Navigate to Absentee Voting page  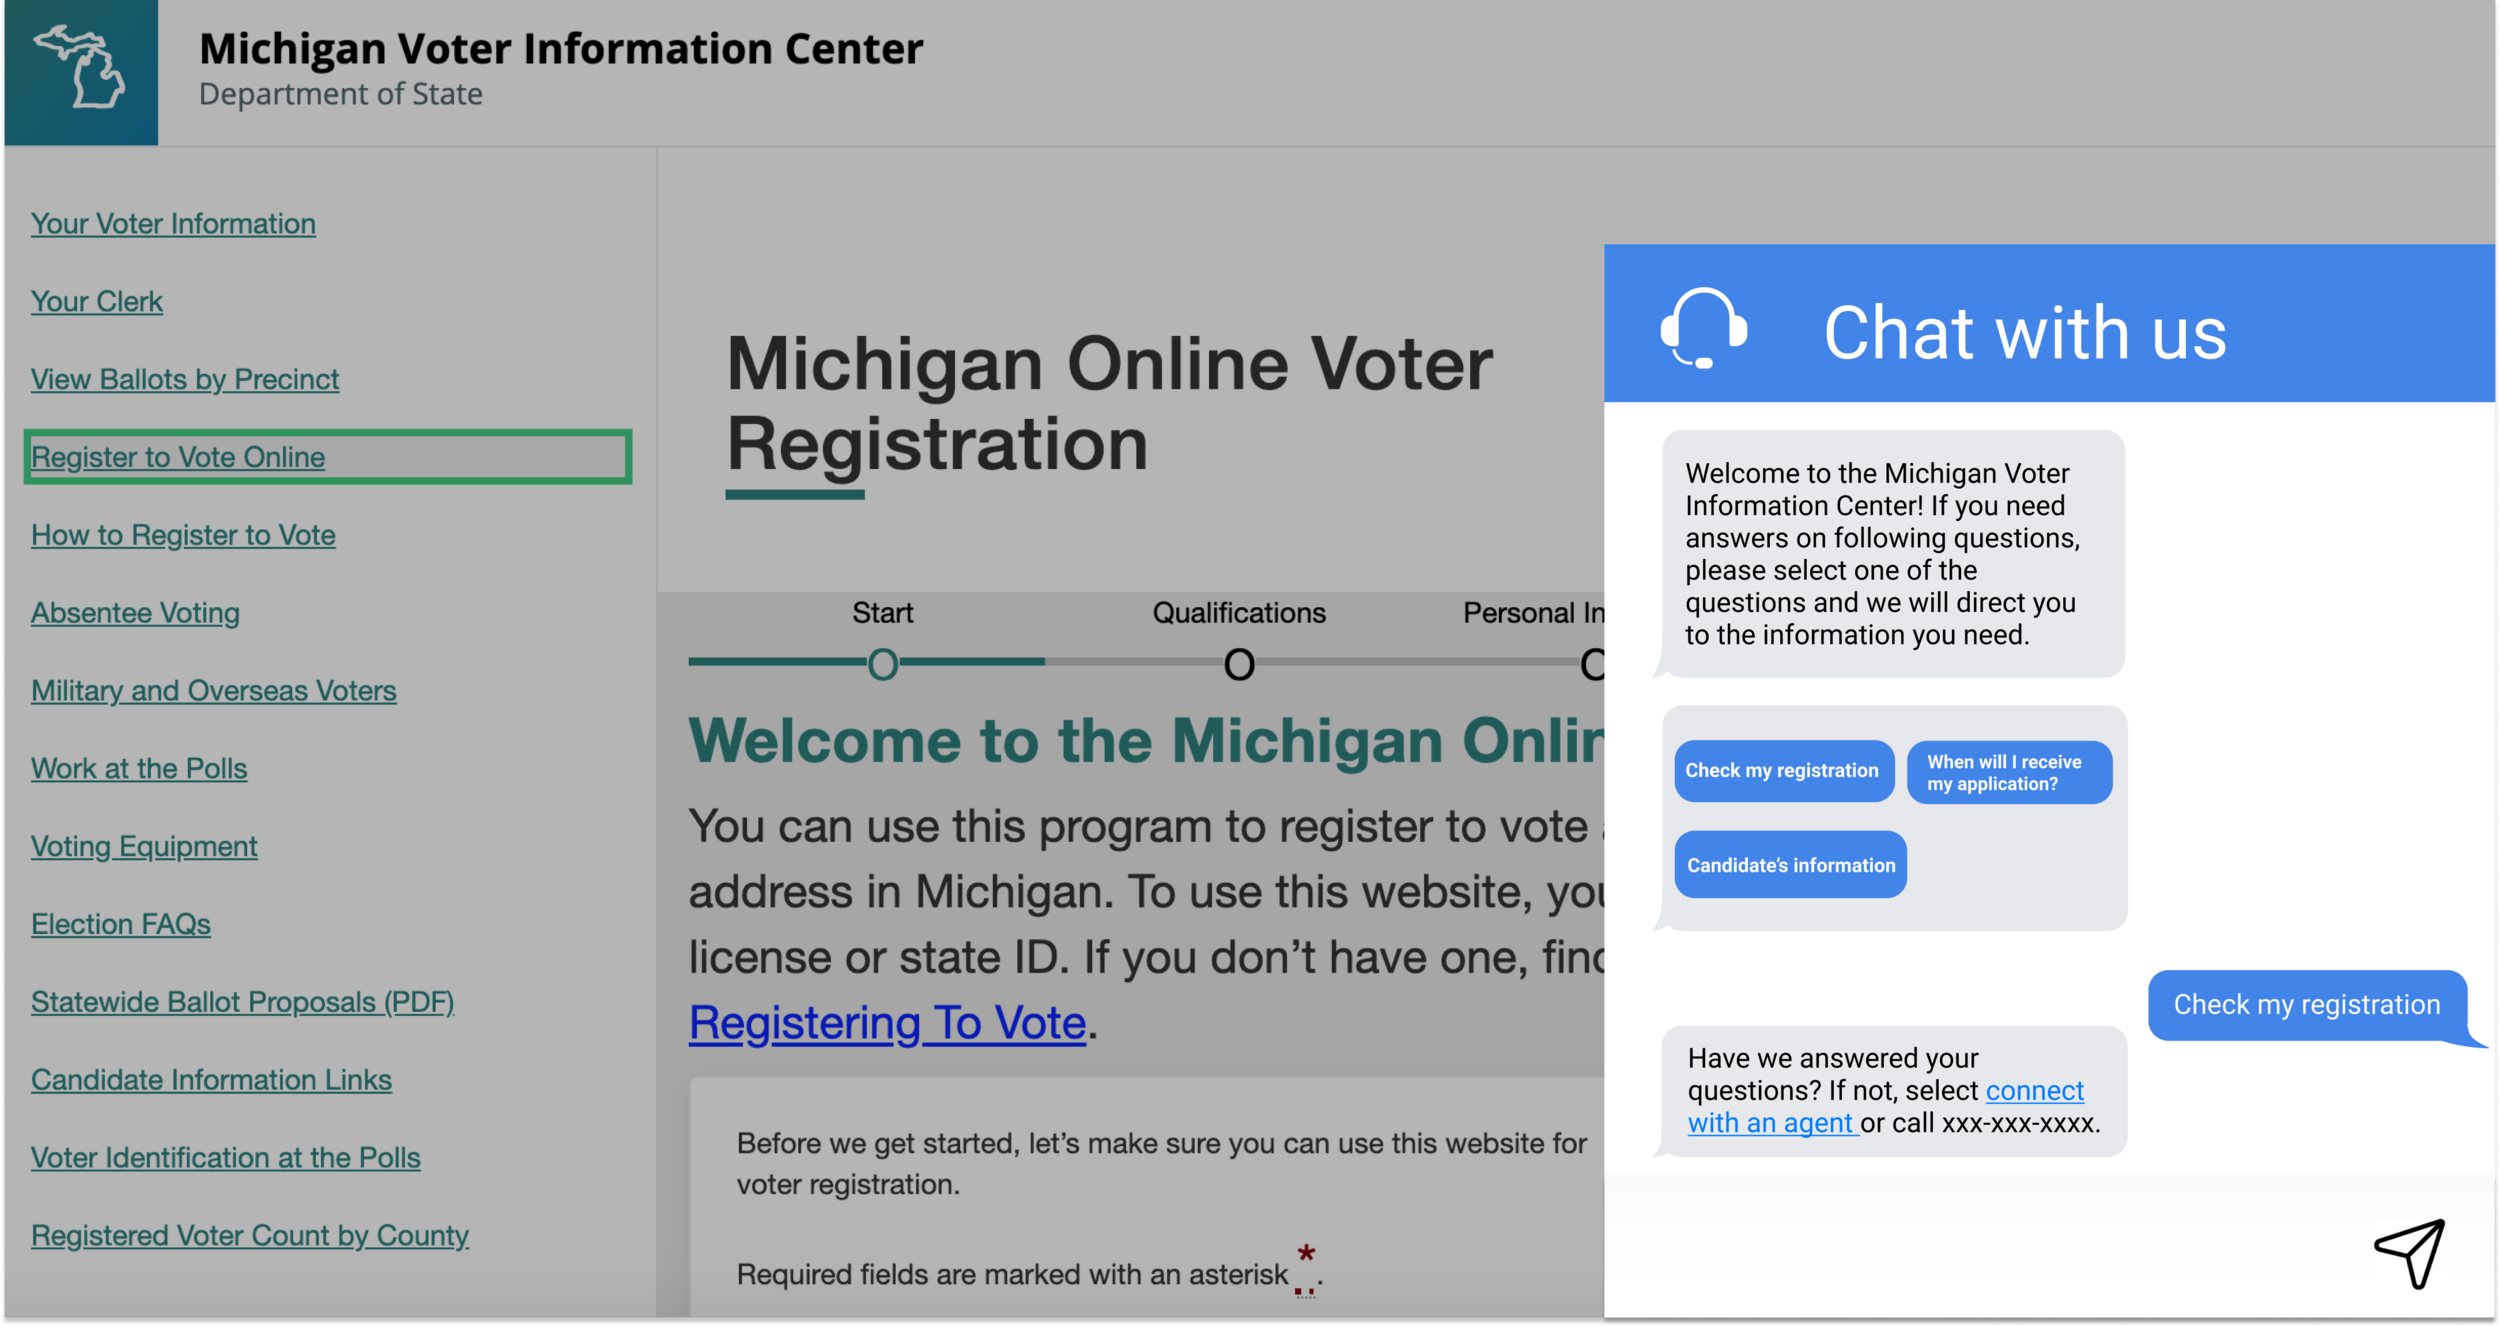pos(135,613)
